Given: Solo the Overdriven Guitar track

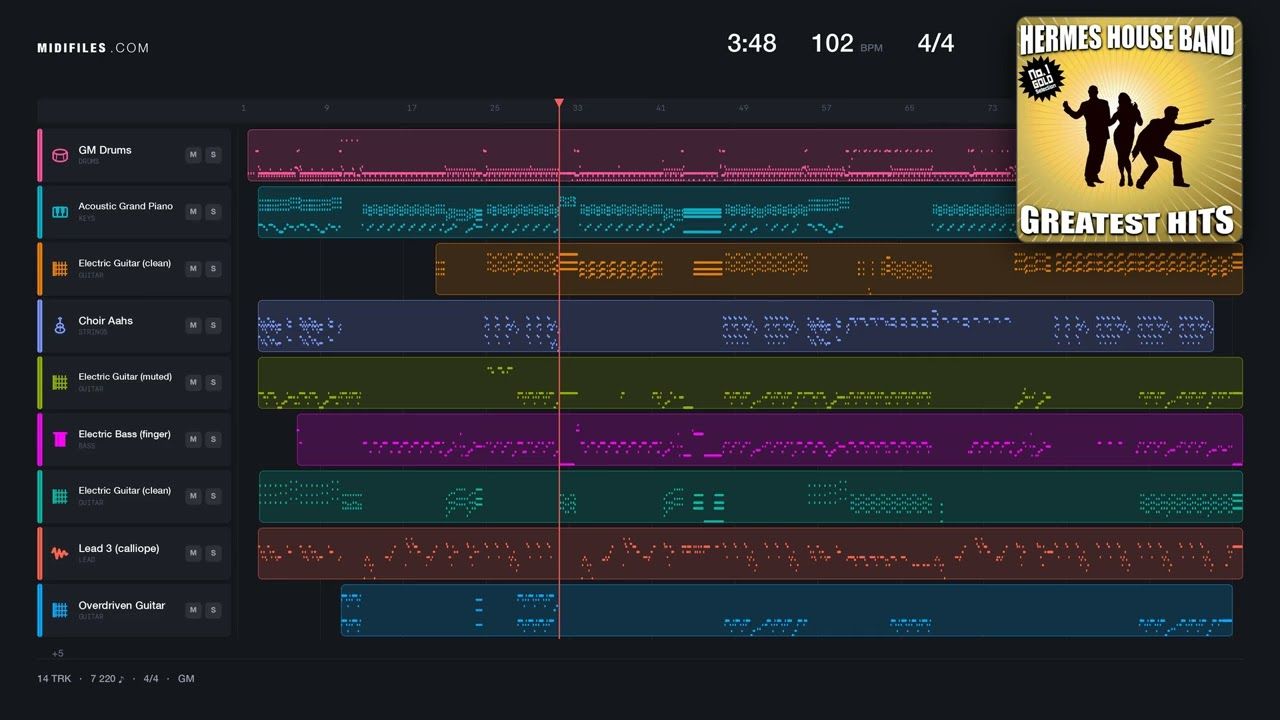Looking at the screenshot, I should (x=213, y=610).
